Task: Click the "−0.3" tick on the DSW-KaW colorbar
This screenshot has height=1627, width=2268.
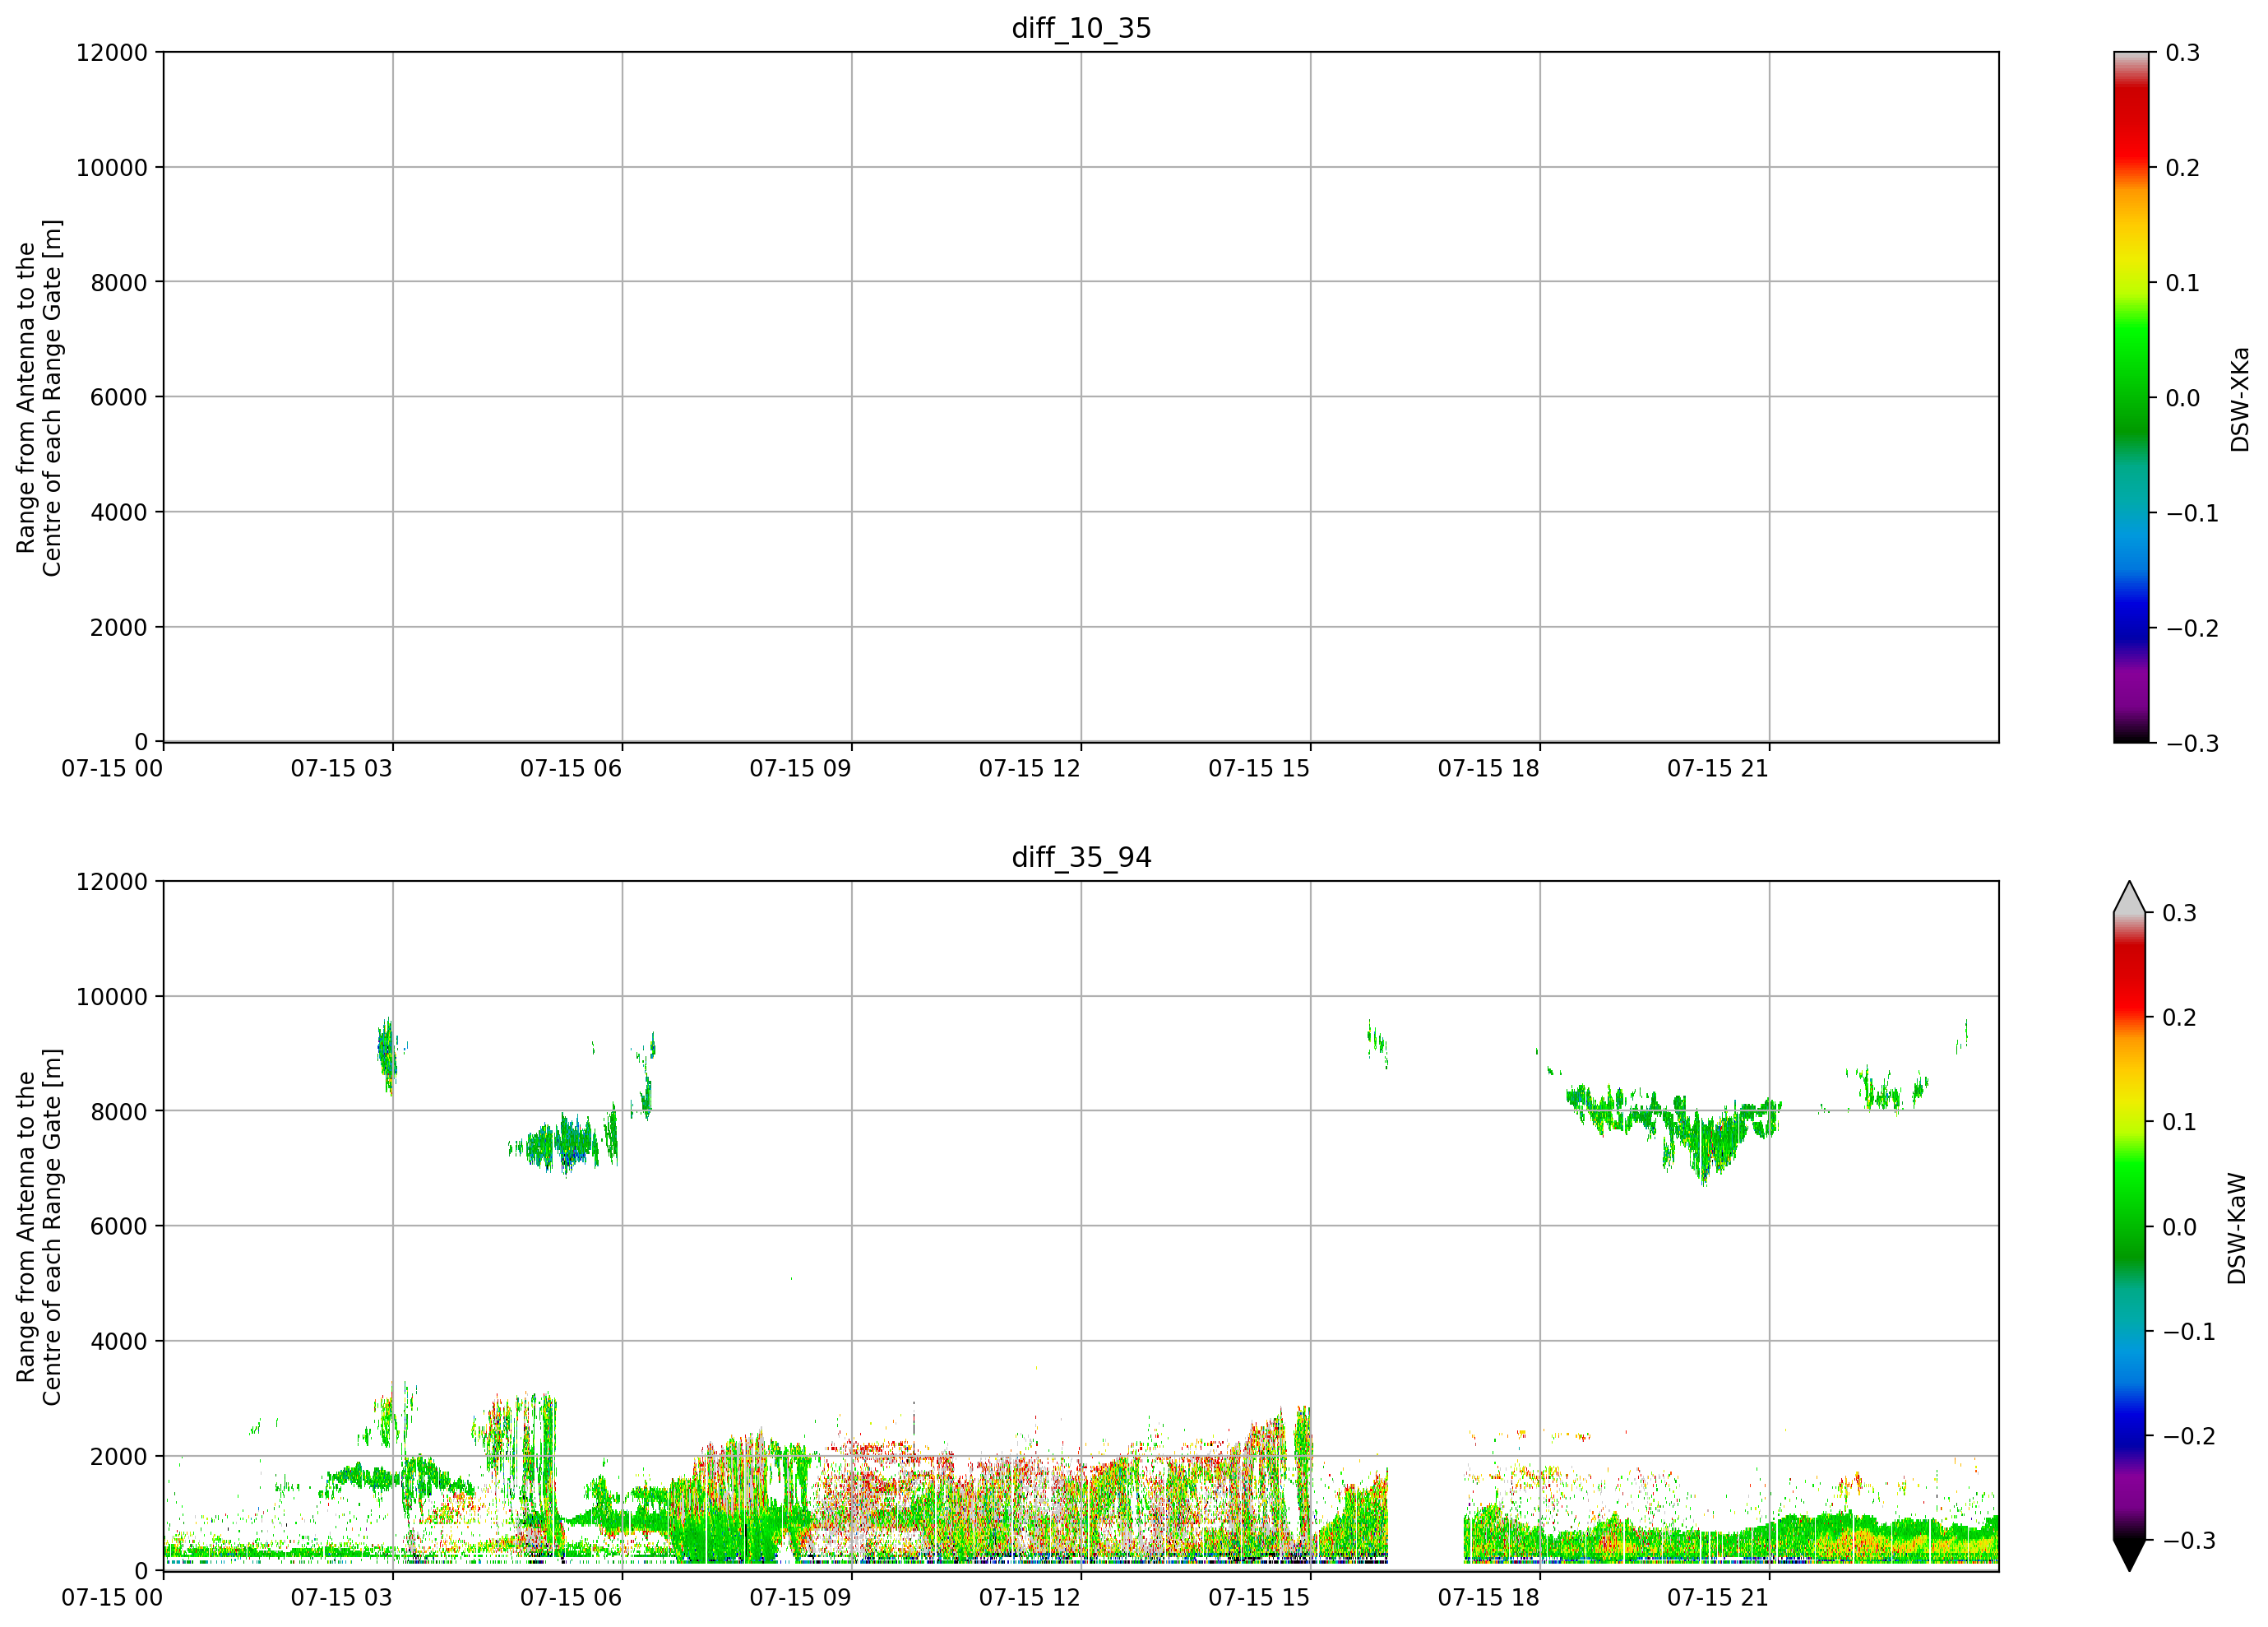Action: coord(2189,1540)
